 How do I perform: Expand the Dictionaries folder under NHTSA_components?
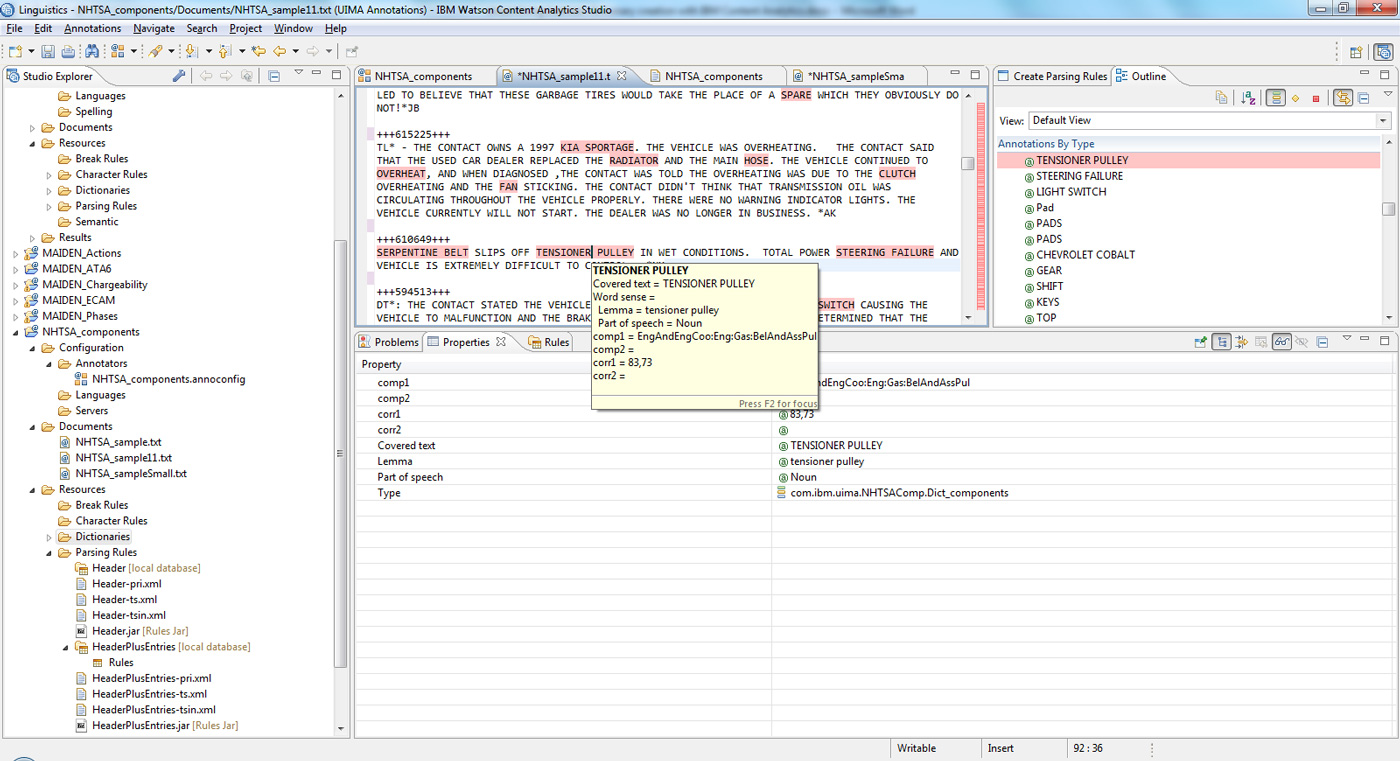tap(49, 537)
